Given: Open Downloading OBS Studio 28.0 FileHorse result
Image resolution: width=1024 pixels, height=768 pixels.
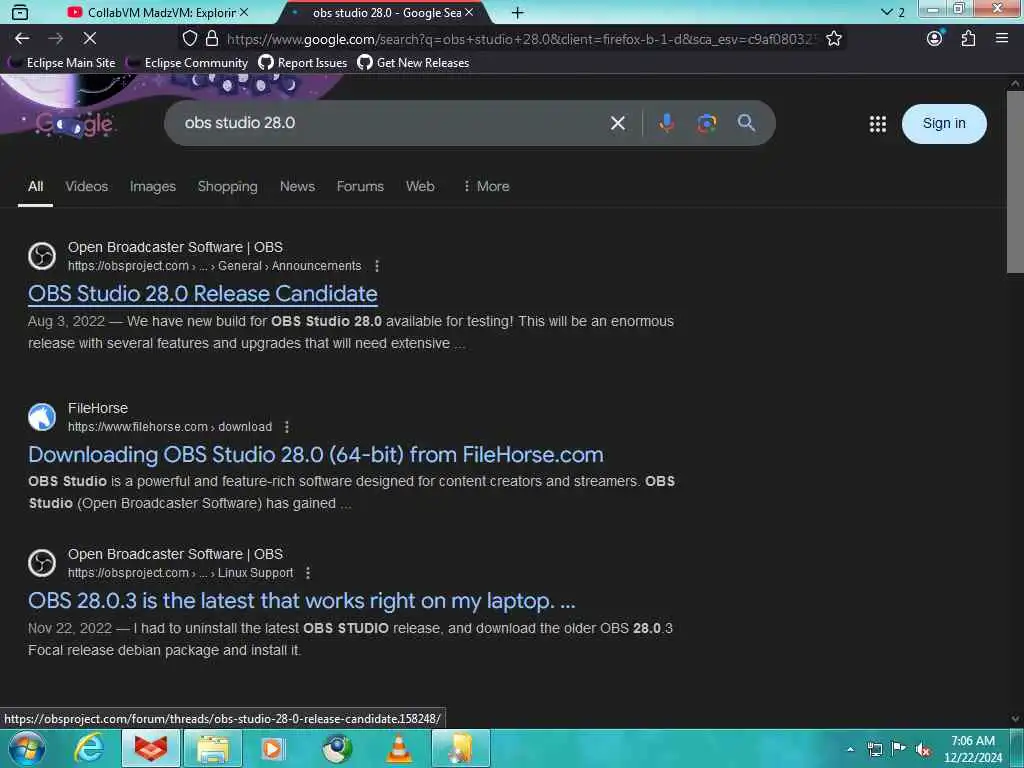Looking at the screenshot, I should (315, 455).
